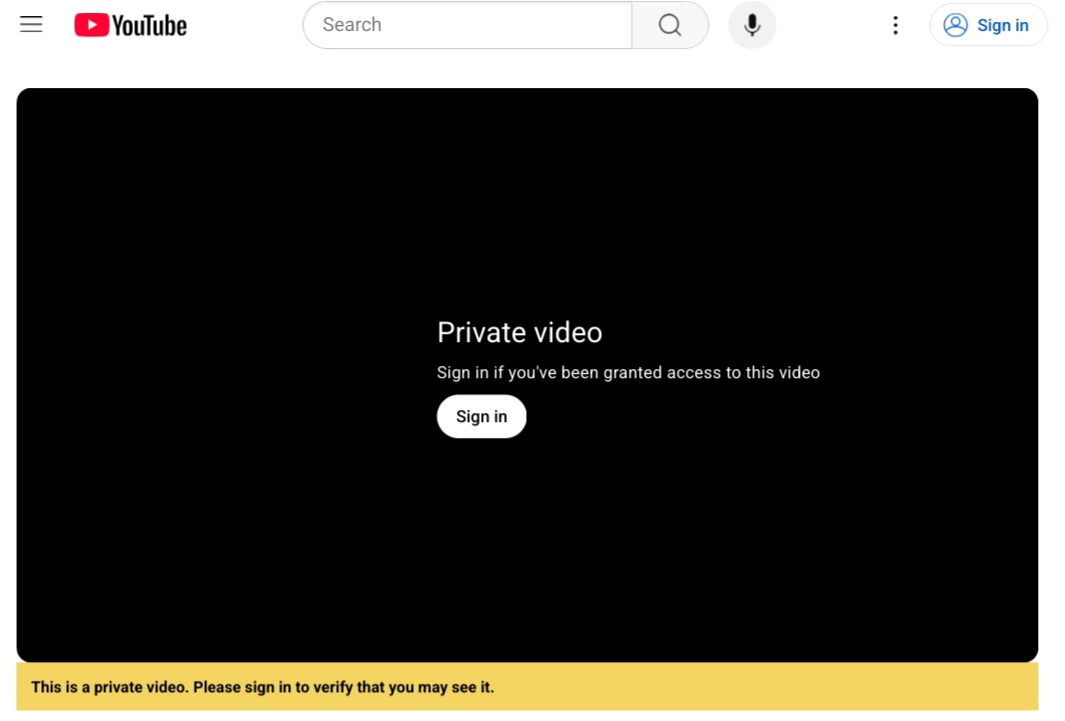
Task: Click the header Sign in button
Action: click(x=988, y=25)
